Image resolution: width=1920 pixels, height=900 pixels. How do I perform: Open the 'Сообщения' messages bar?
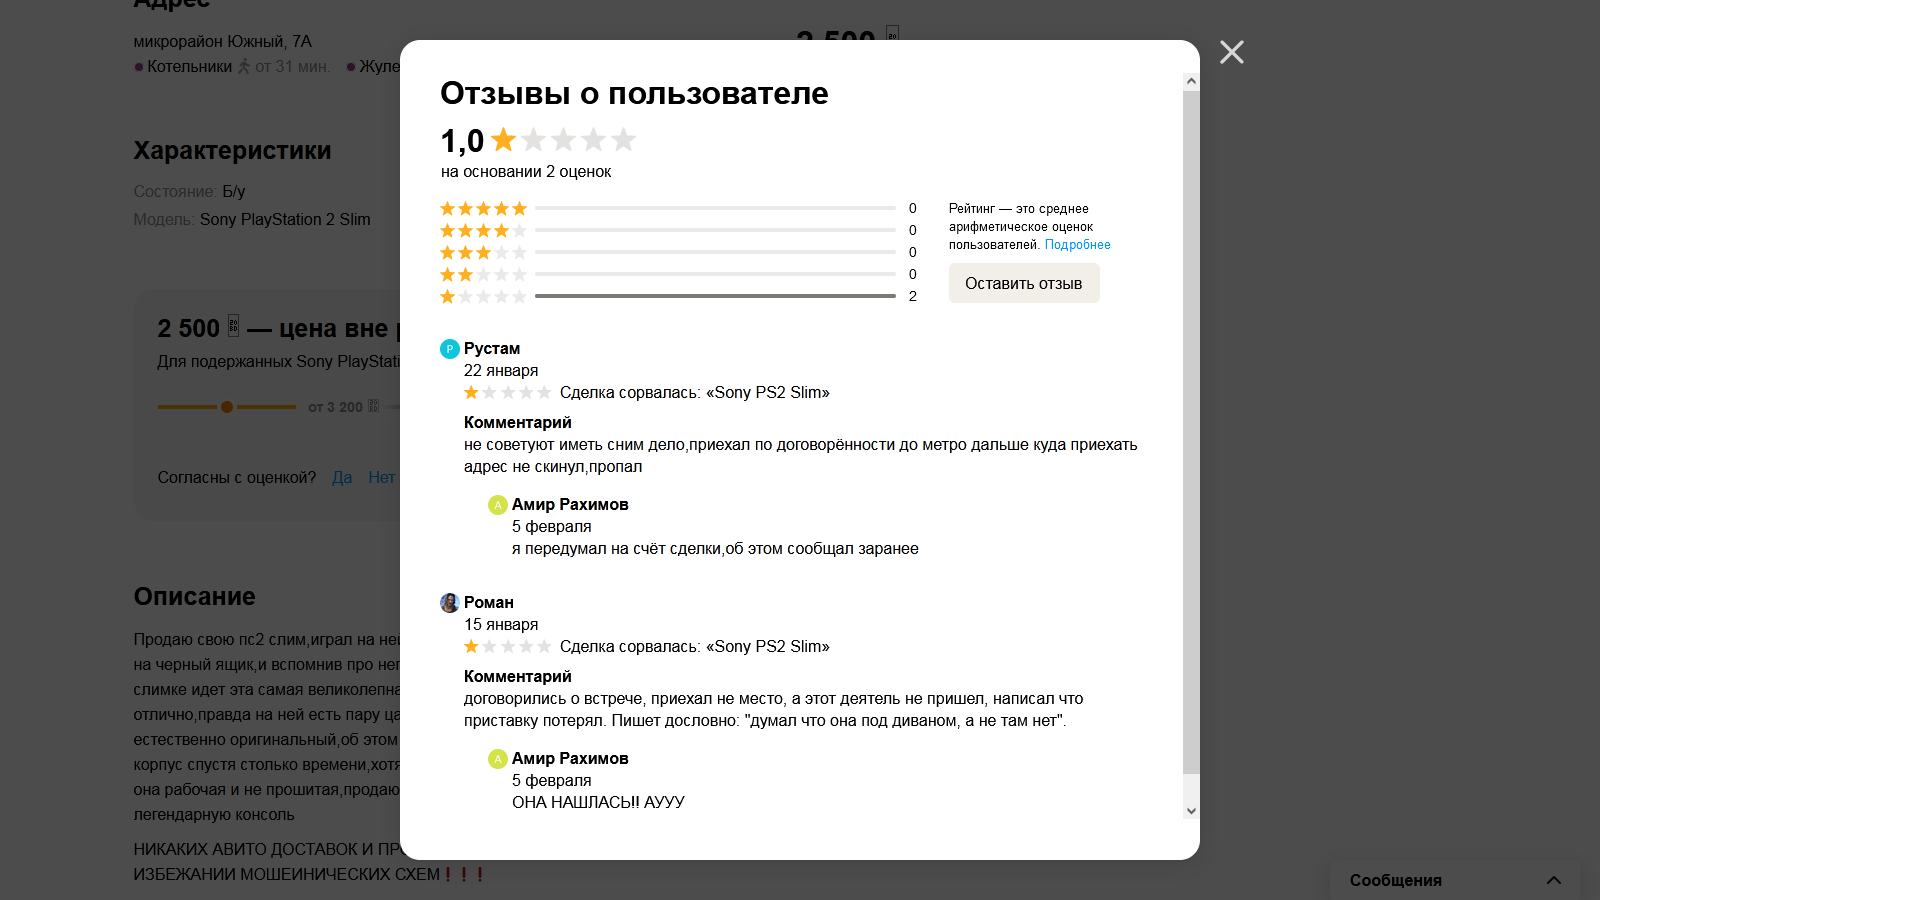click(1455, 880)
